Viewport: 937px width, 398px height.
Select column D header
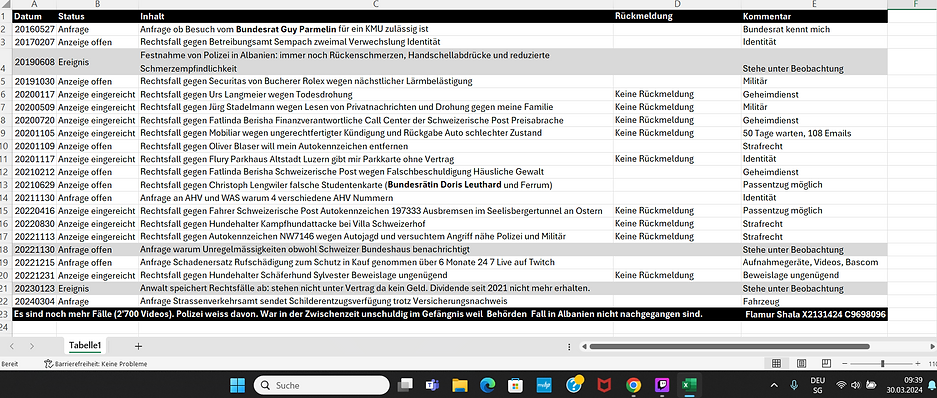point(677,4)
